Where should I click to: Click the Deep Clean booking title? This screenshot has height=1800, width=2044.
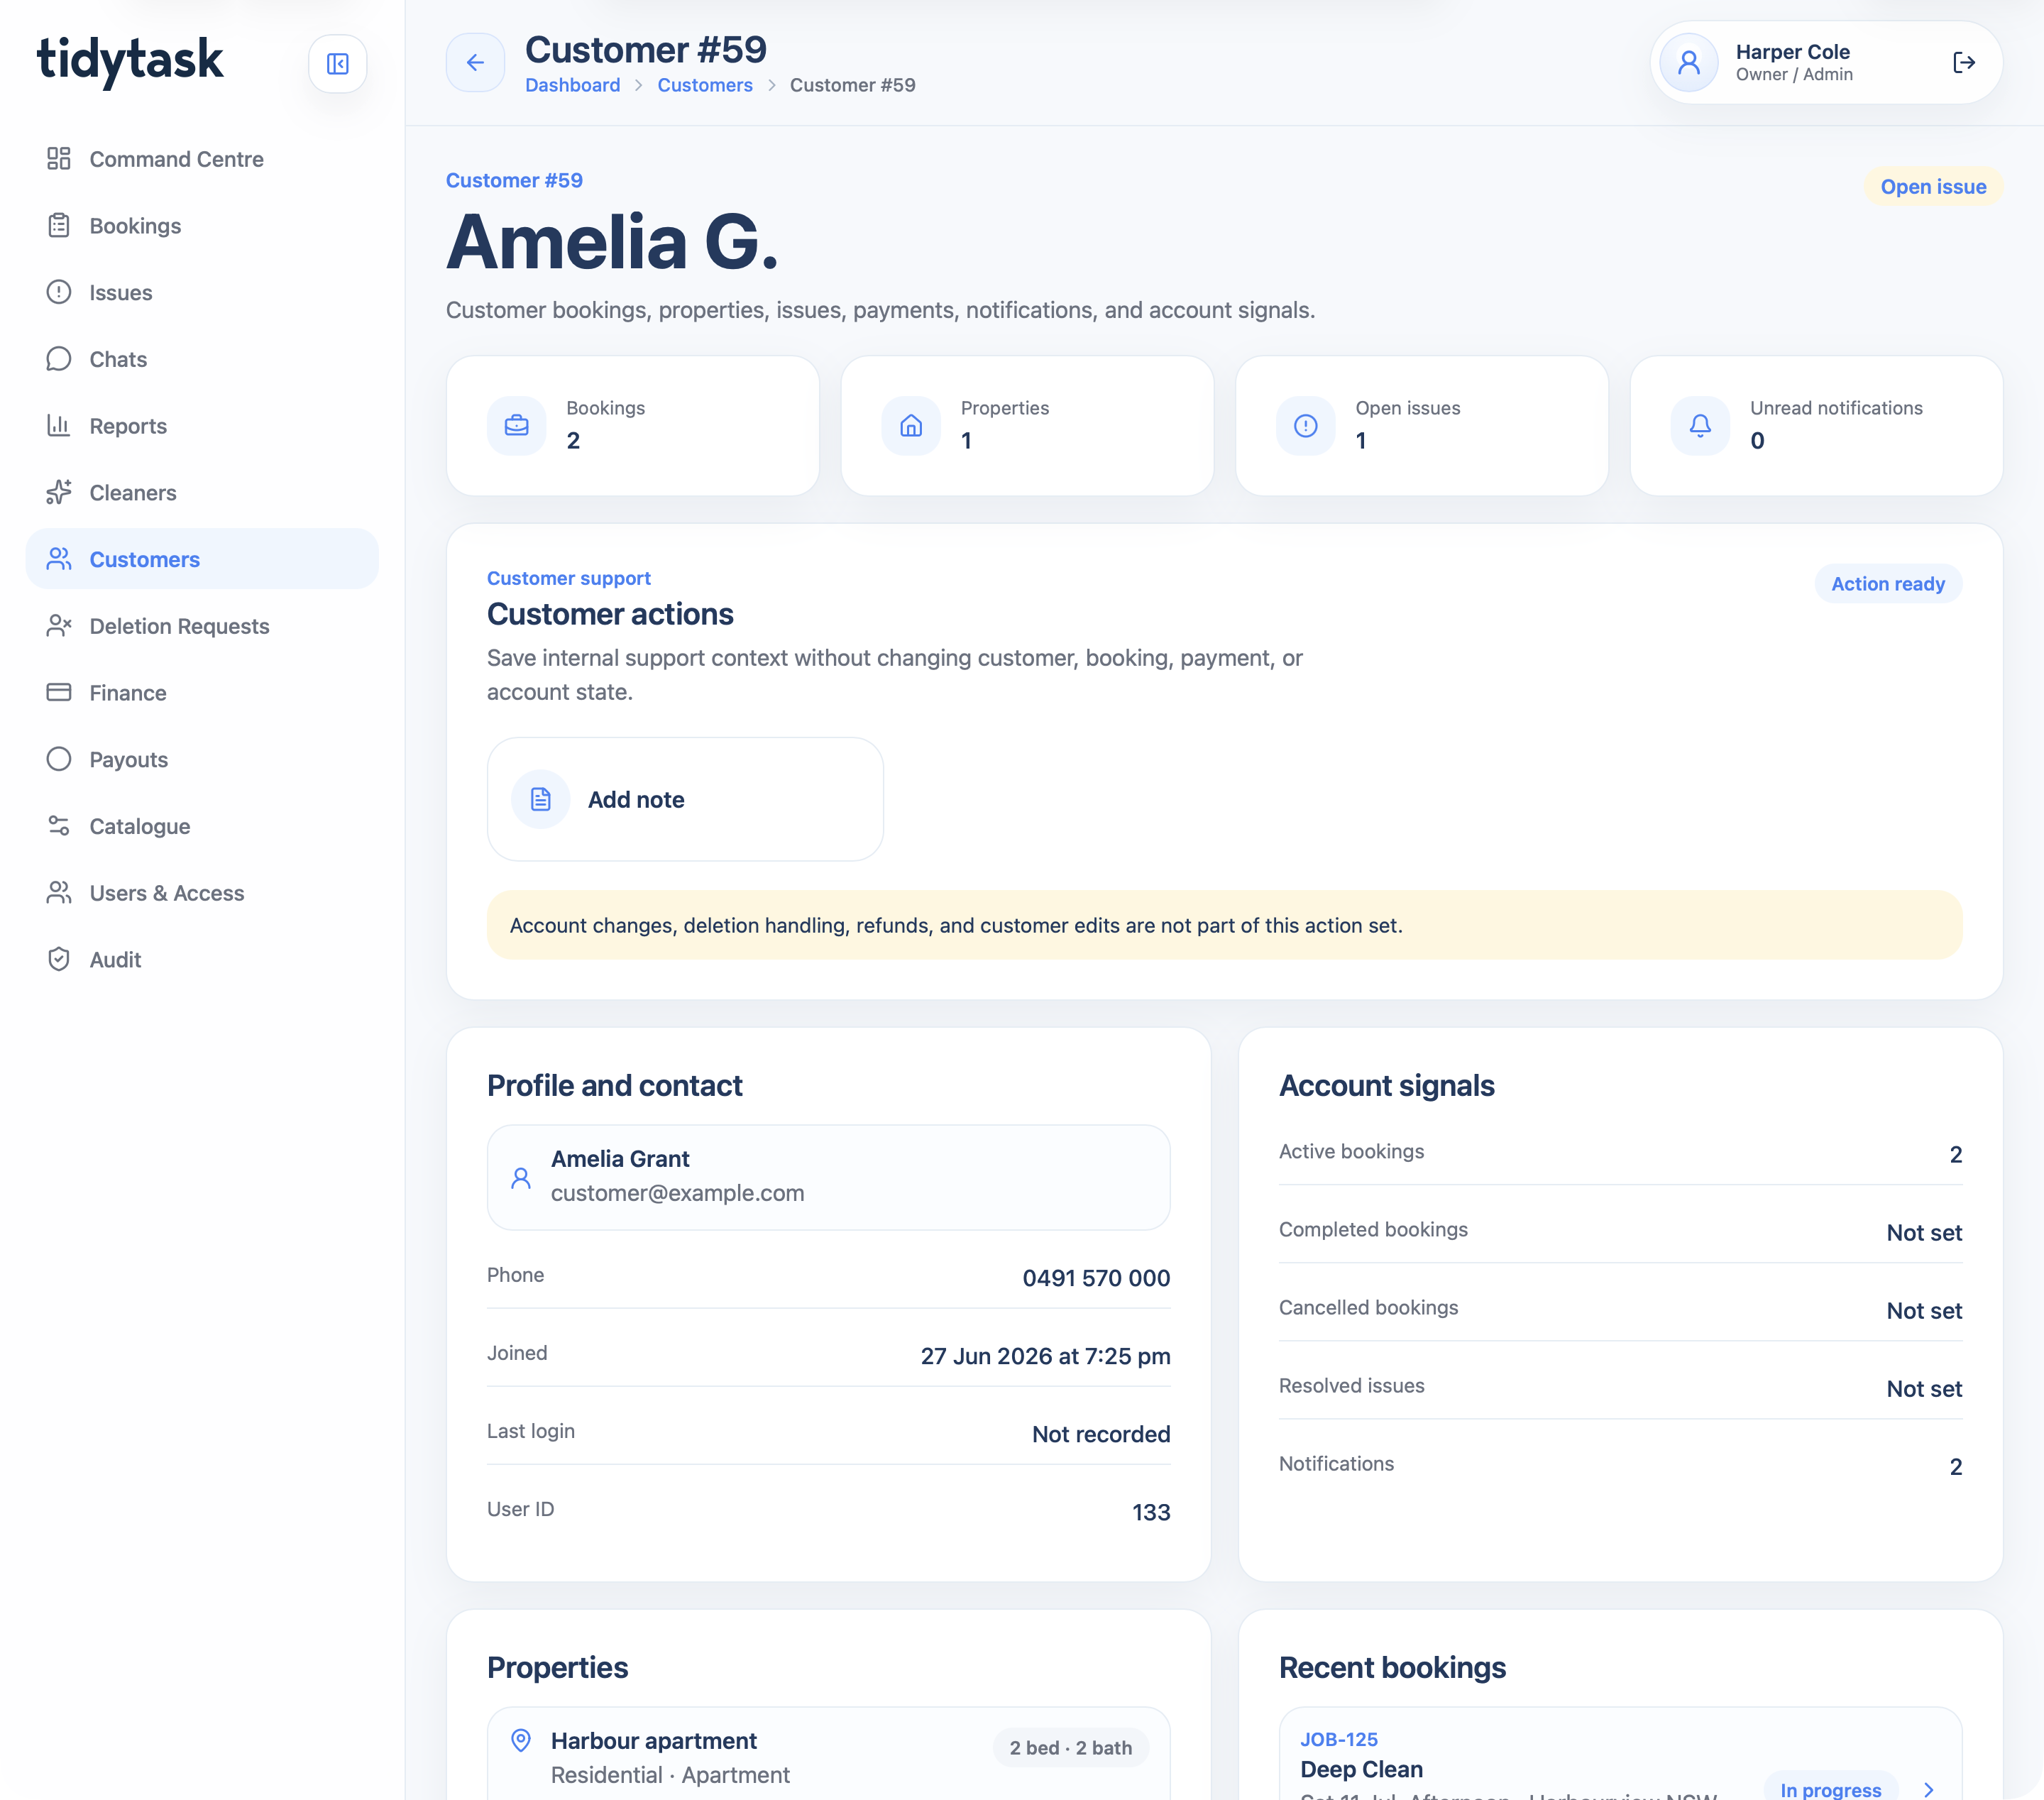point(1361,1769)
